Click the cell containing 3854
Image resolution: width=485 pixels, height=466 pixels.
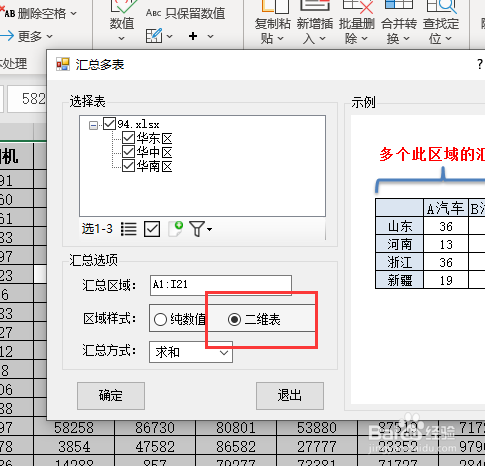point(74,447)
